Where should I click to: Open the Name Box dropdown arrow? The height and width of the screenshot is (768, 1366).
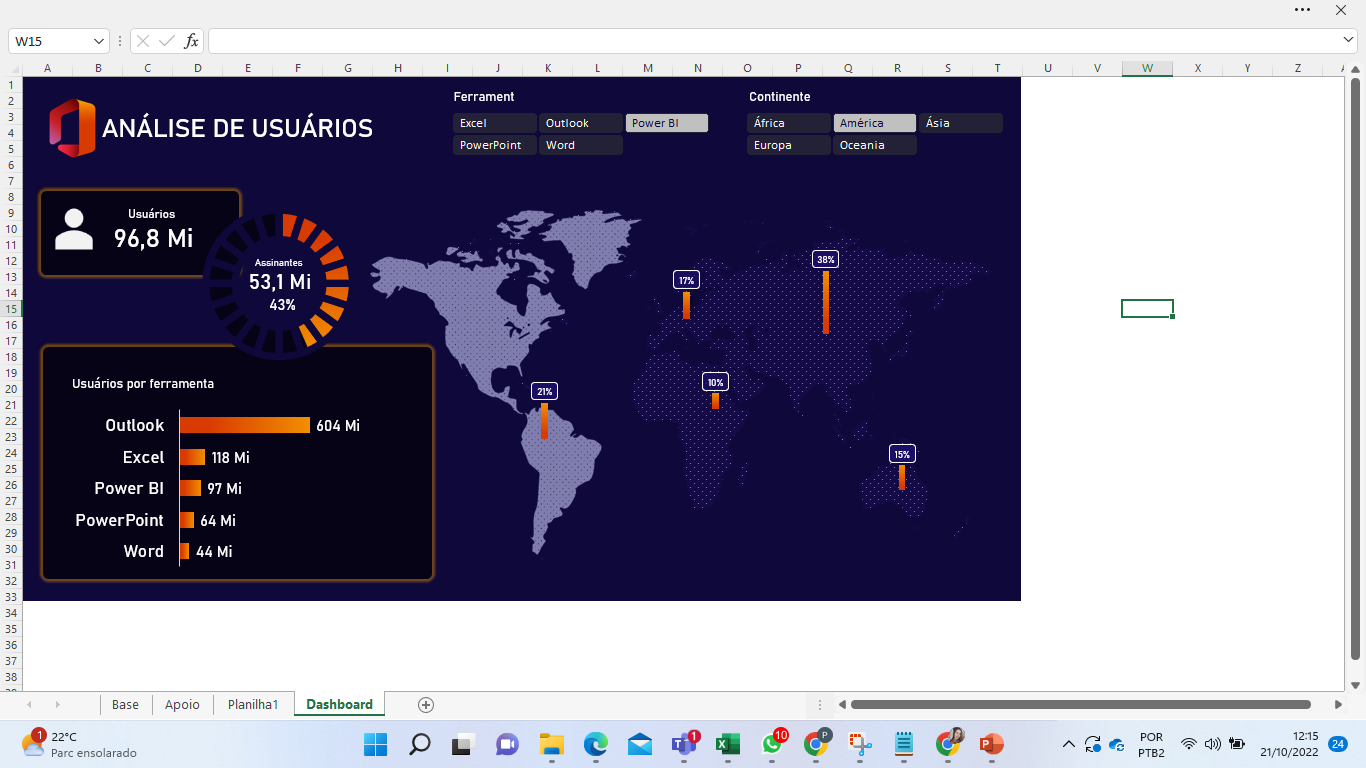click(98, 41)
